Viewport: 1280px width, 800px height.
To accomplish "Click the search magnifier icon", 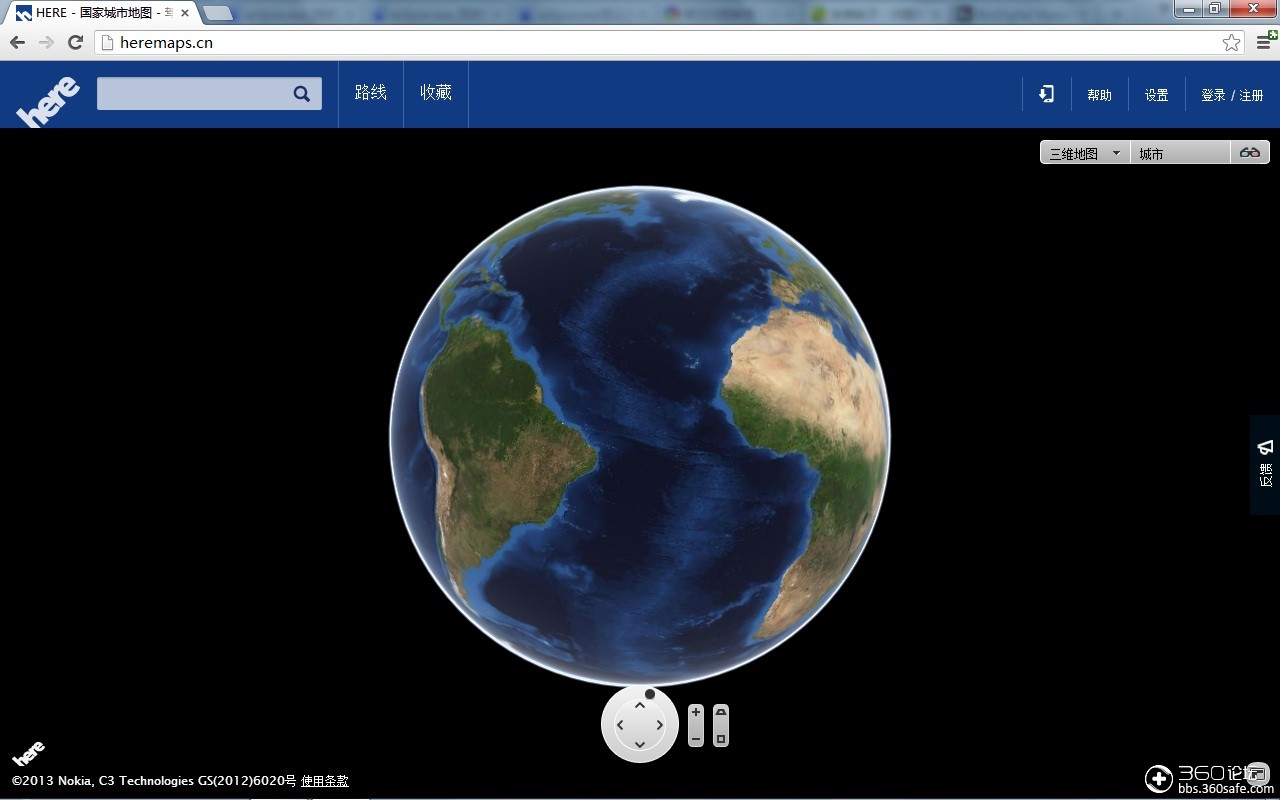I will point(301,93).
